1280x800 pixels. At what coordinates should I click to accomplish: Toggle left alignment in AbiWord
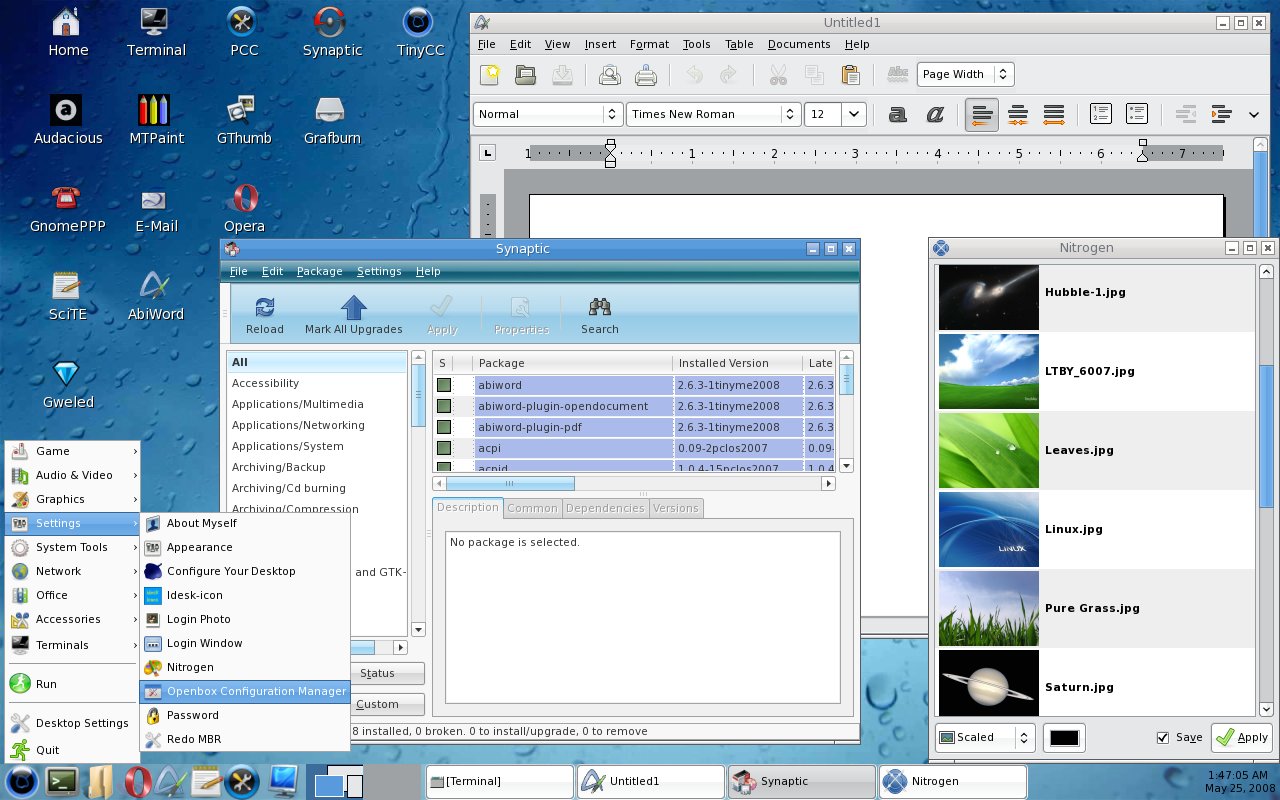tap(982, 114)
